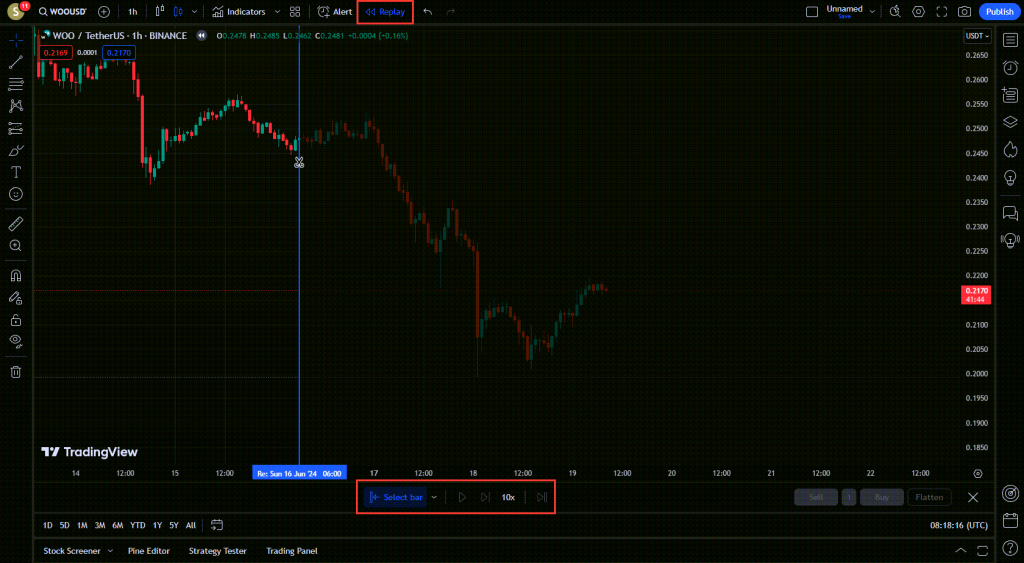Open the help question mark icon
Image resolution: width=1024 pixels, height=563 pixels.
point(1010,547)
